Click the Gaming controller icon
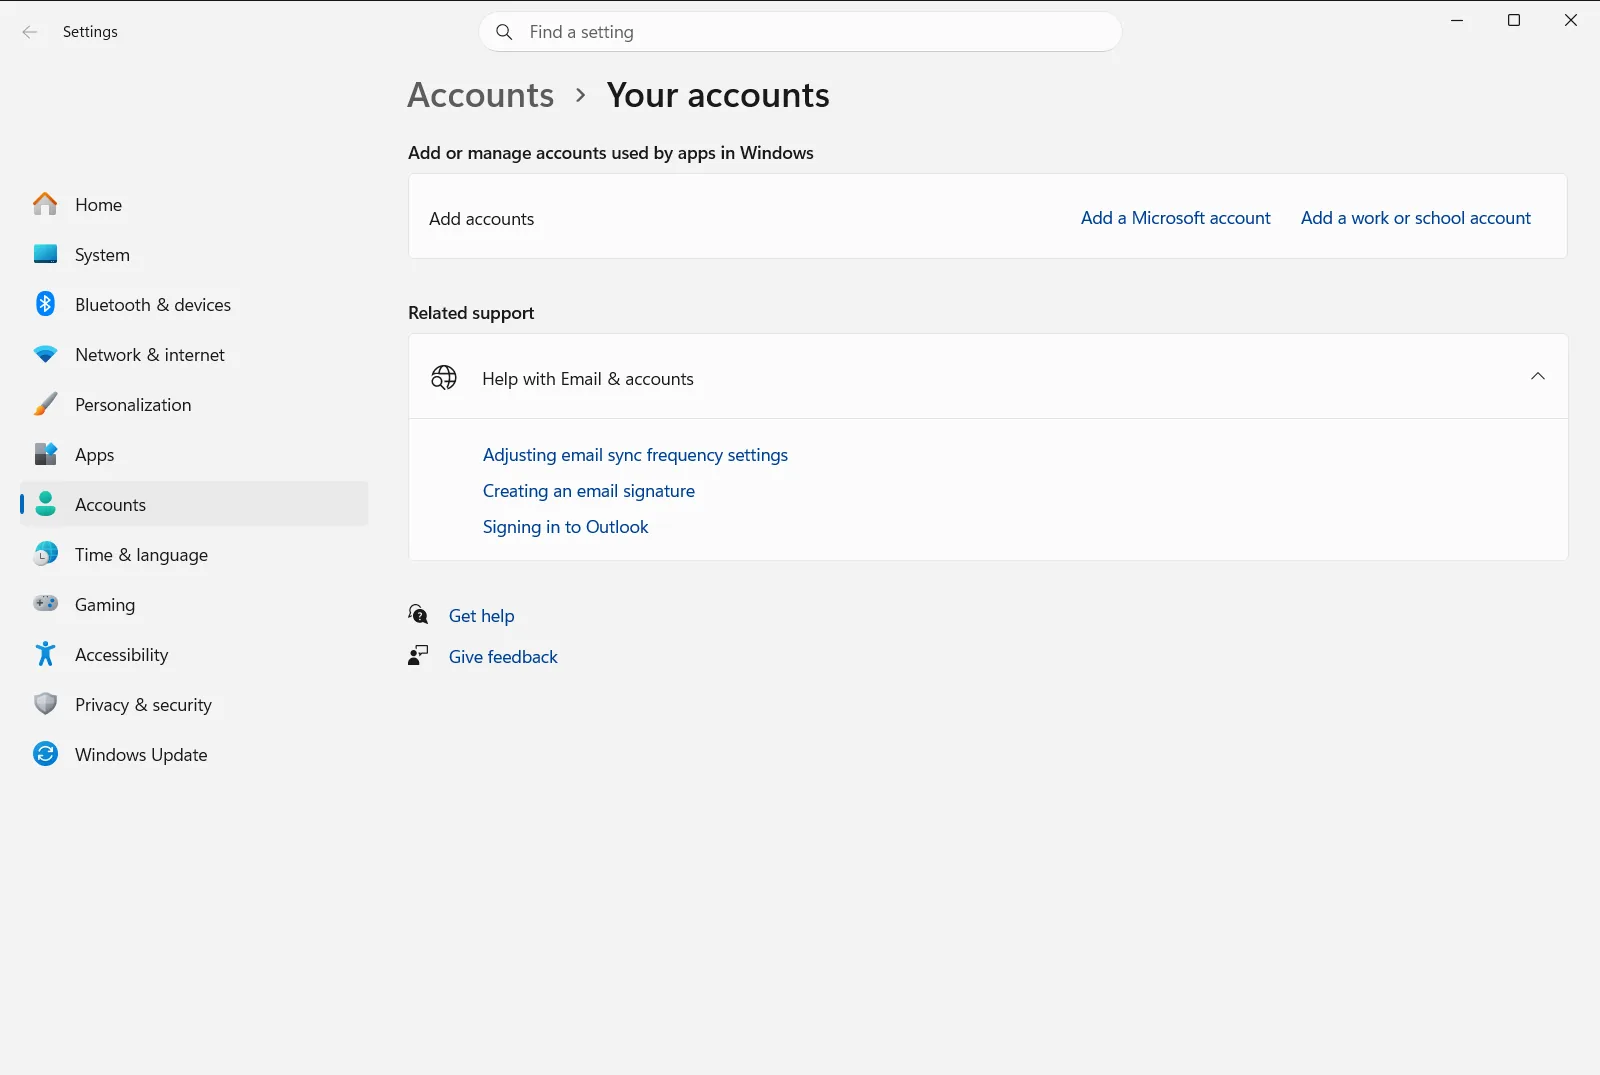This screenshot has width=1600, height=1075. coord(45,604)
